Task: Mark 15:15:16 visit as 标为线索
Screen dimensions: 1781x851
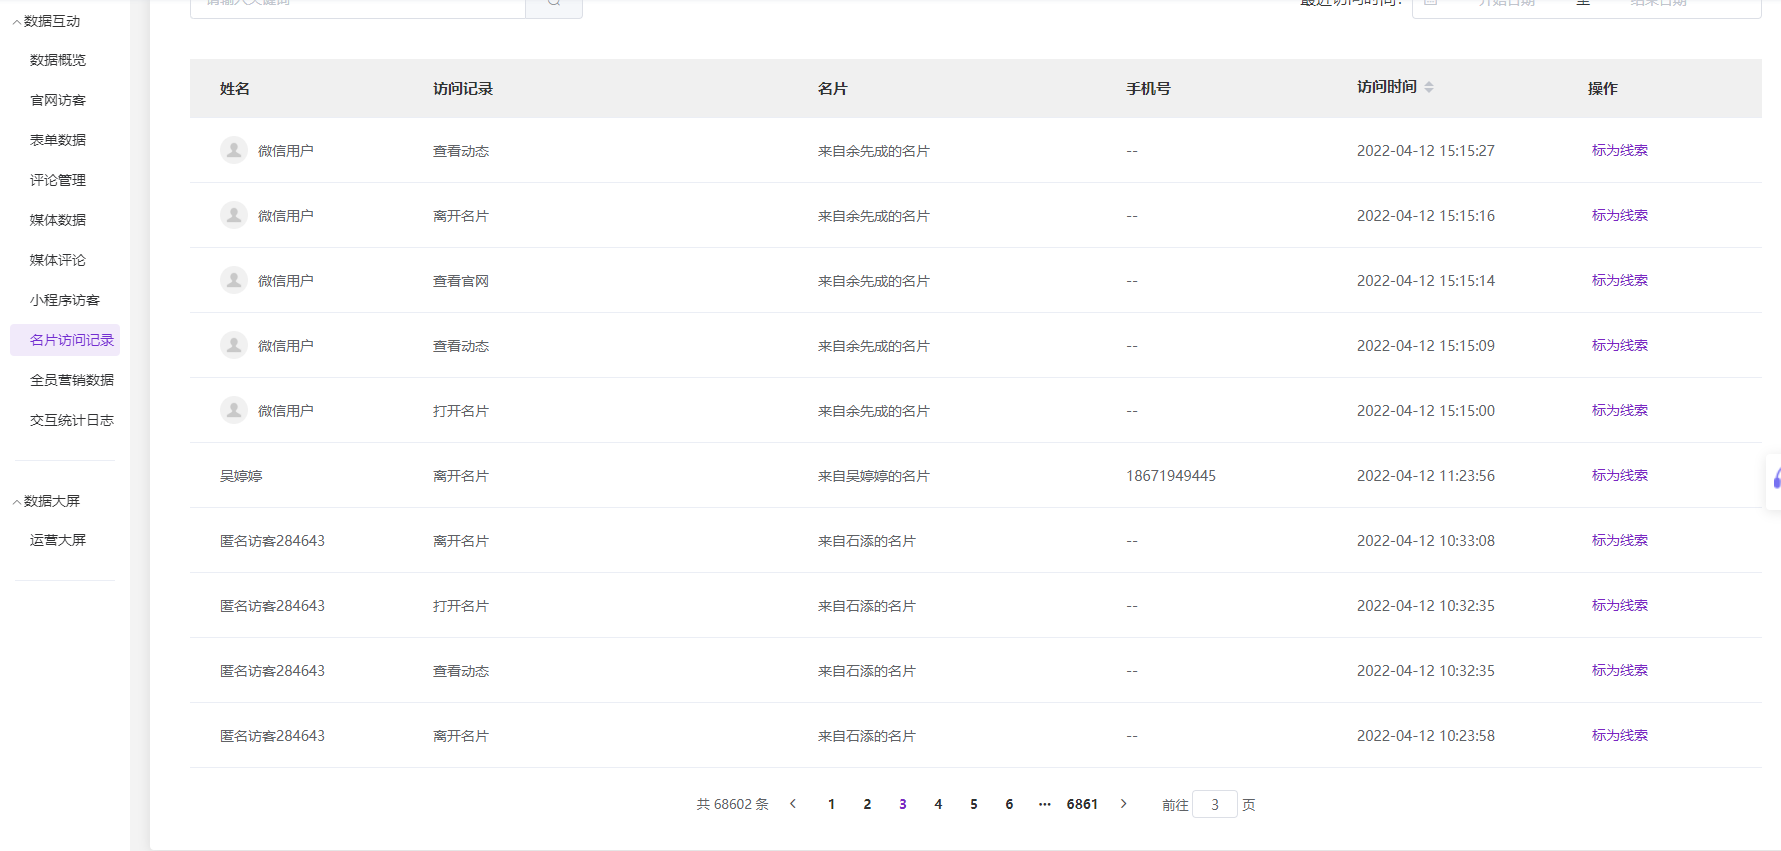Action: coord(1620,215)
